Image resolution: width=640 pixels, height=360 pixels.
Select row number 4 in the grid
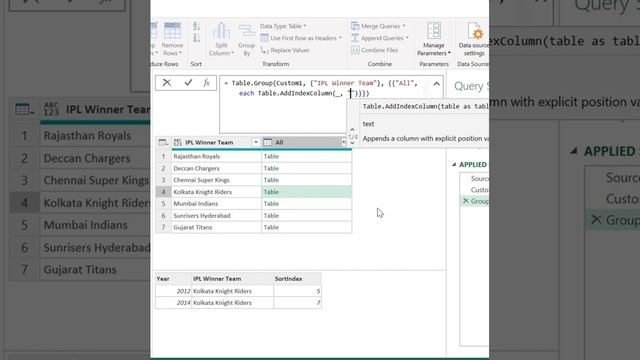163,192
